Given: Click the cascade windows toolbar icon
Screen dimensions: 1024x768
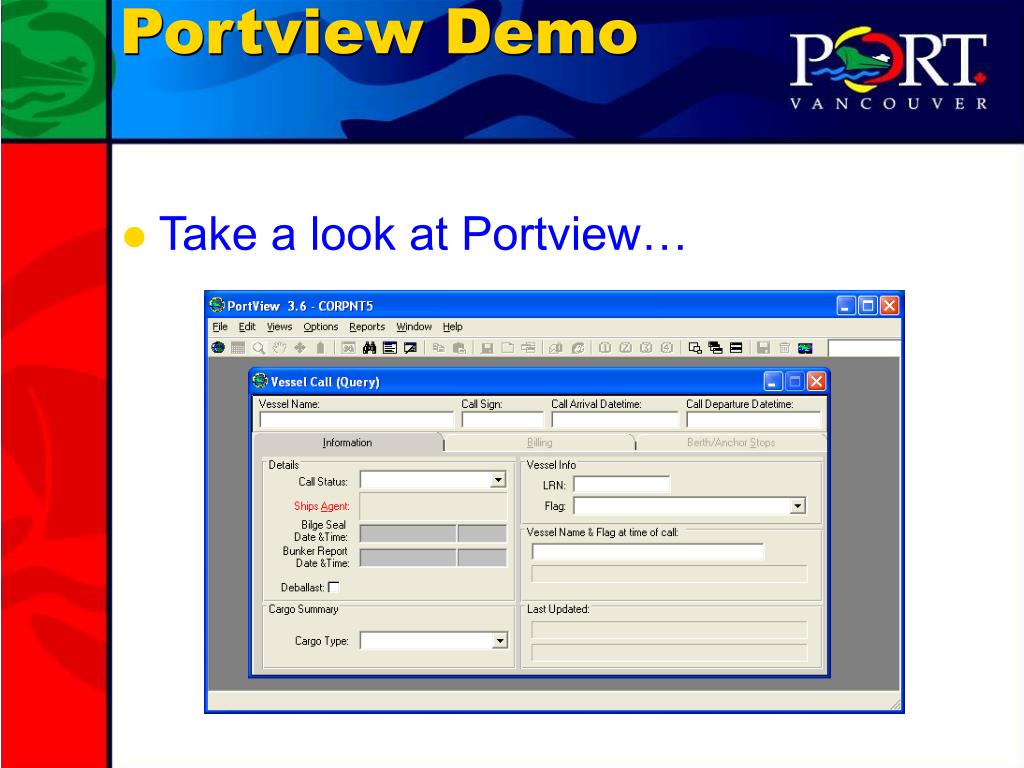Looking at the screenshot, I should point(716,348).
